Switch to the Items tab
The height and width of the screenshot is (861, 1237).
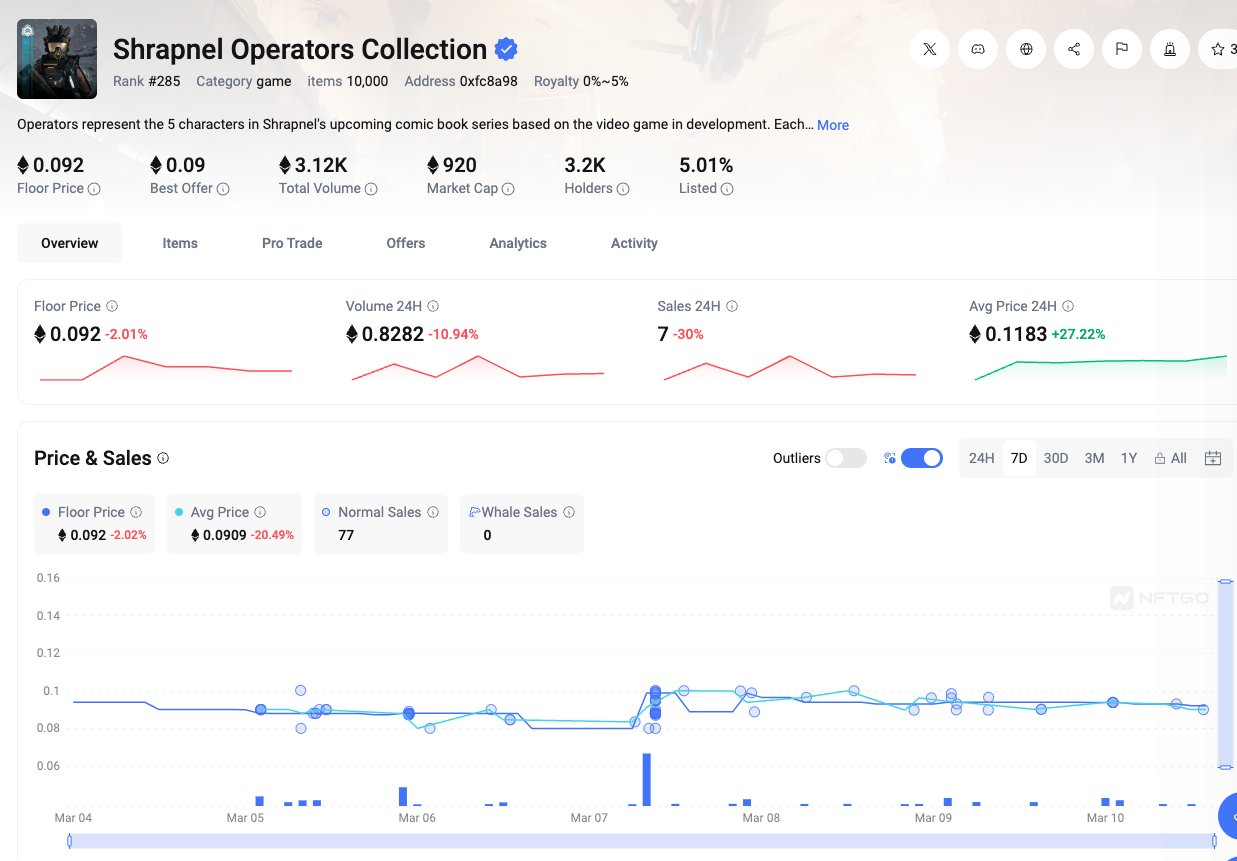[x=180, y=243]
